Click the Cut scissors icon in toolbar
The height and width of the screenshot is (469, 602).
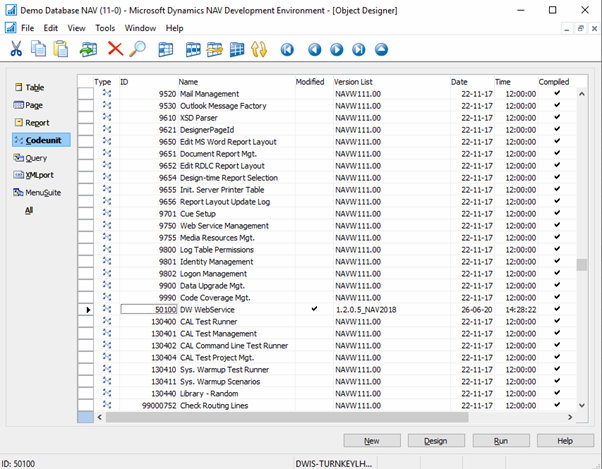pos(16,48)
